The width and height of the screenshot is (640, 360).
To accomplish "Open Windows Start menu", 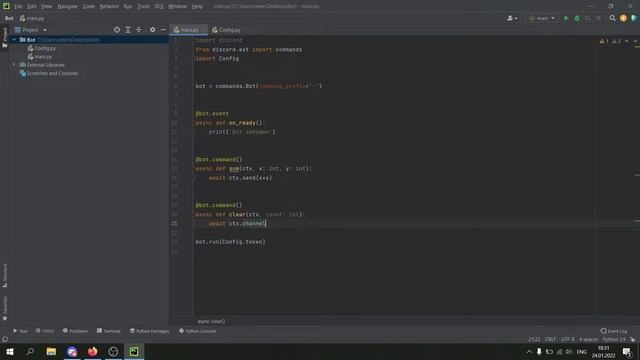I will pyautogui.click(x=10, y=351).
